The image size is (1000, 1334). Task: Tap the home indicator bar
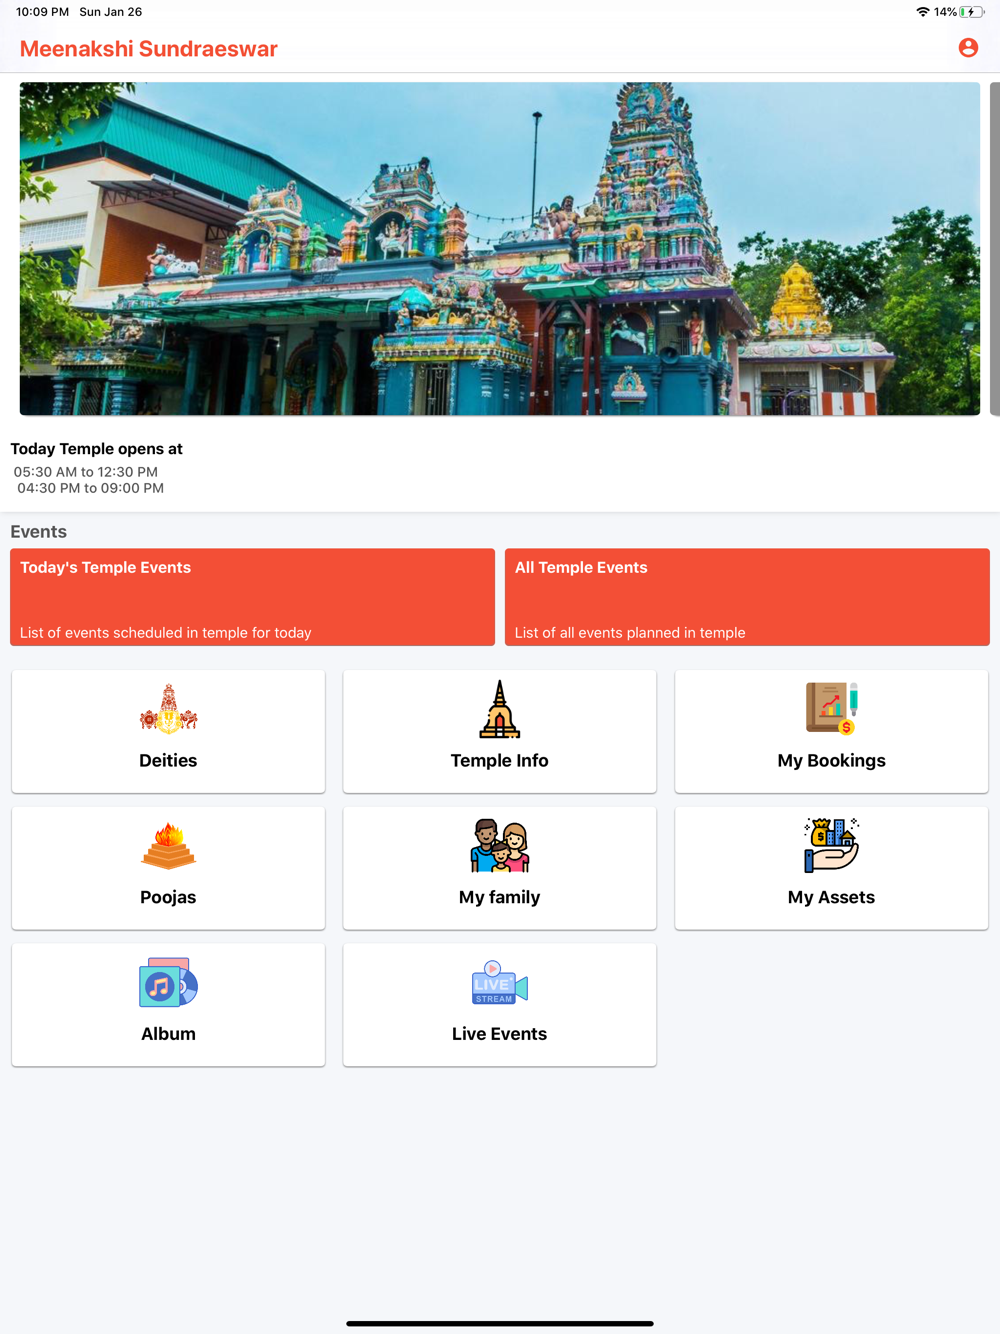500,1323
